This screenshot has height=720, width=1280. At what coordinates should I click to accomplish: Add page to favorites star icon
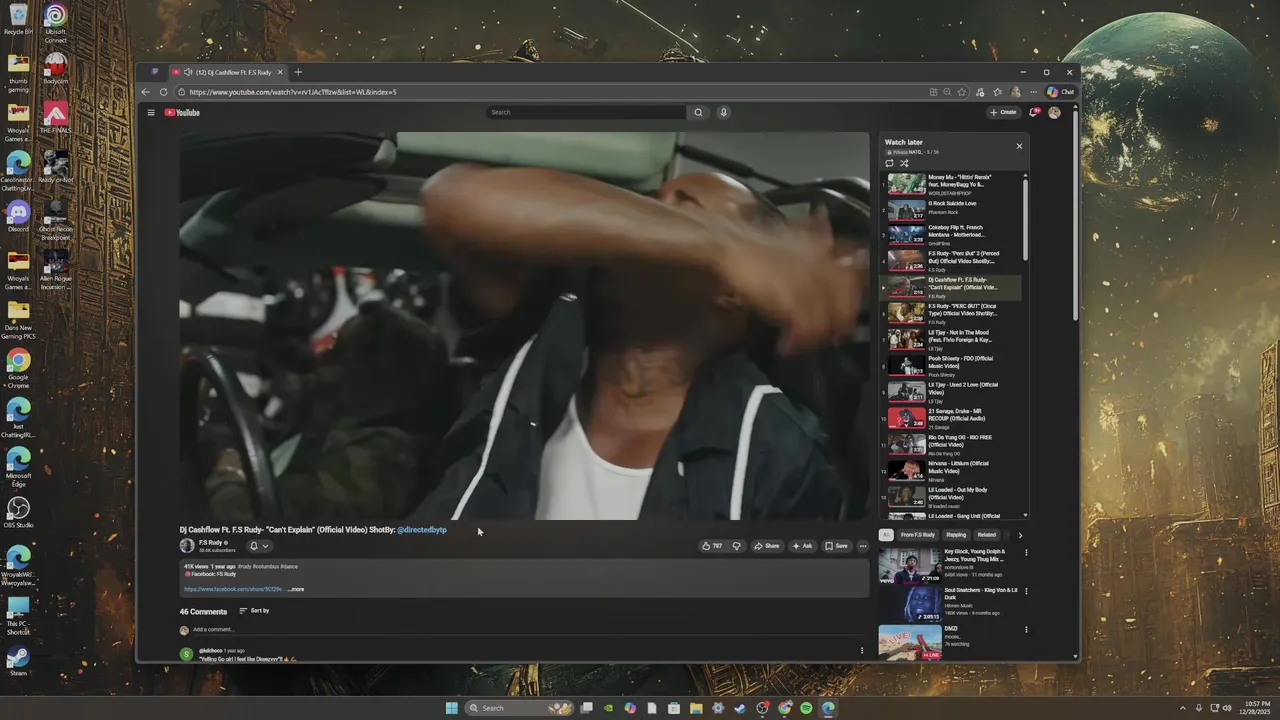coord(962,92)
